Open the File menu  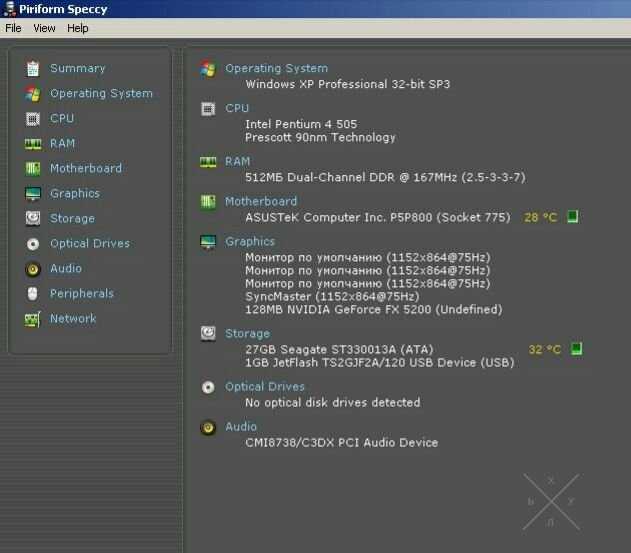click(13, 28)
